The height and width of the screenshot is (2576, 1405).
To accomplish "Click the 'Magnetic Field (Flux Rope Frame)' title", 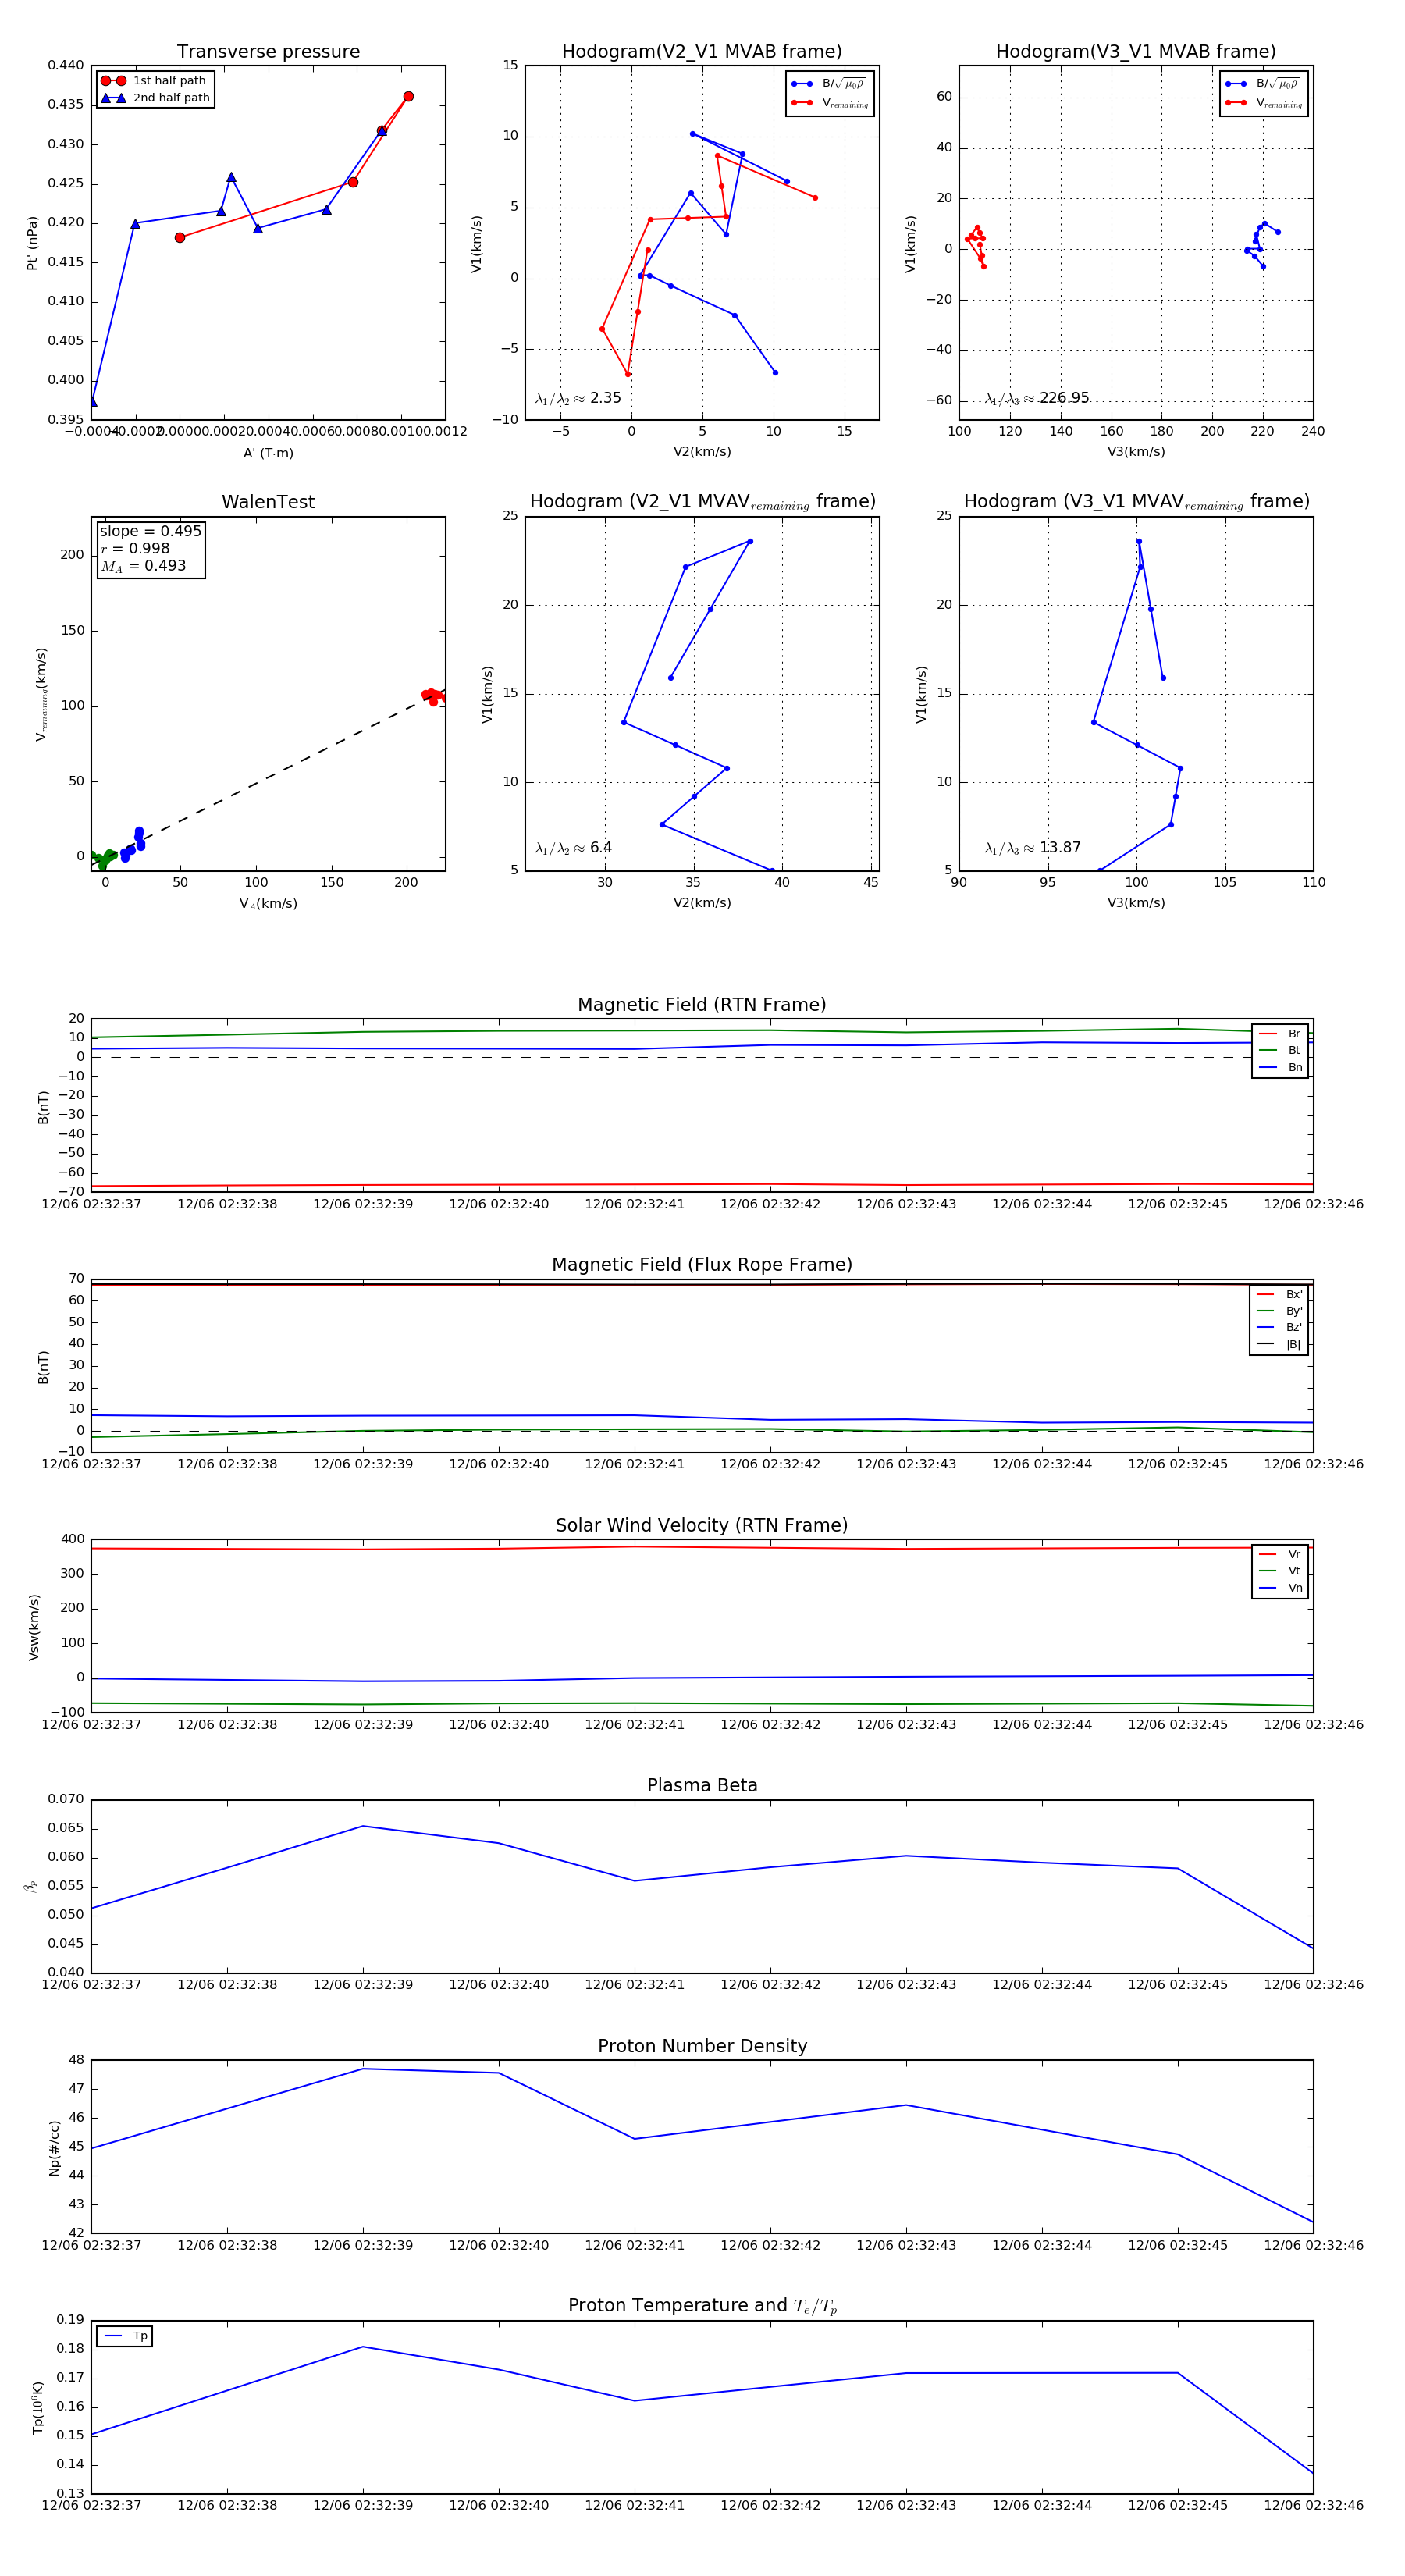I will tap(702, 1265).
